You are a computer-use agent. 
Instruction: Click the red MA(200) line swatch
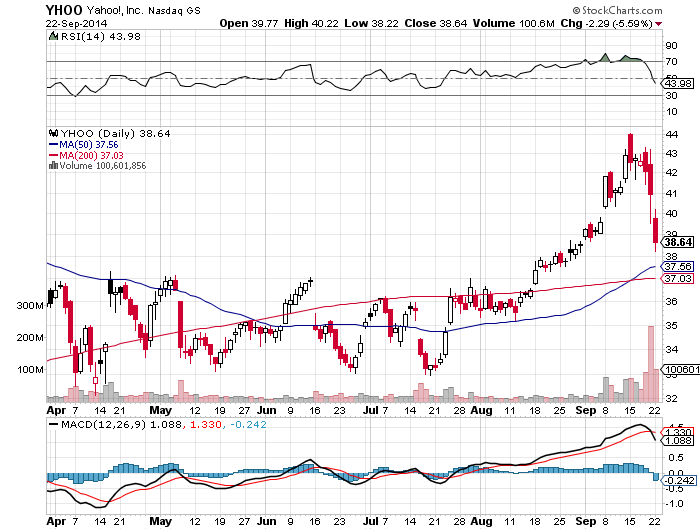pos(53,155)
